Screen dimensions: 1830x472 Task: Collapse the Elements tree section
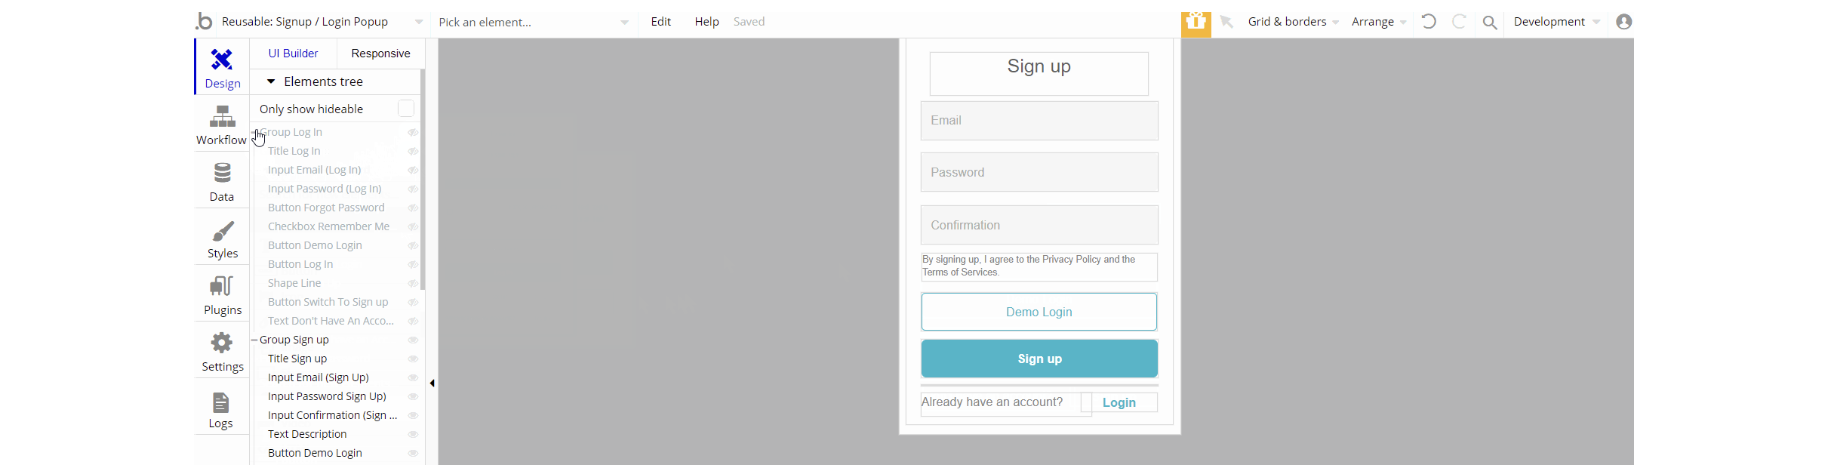click(x=271, y=82)
